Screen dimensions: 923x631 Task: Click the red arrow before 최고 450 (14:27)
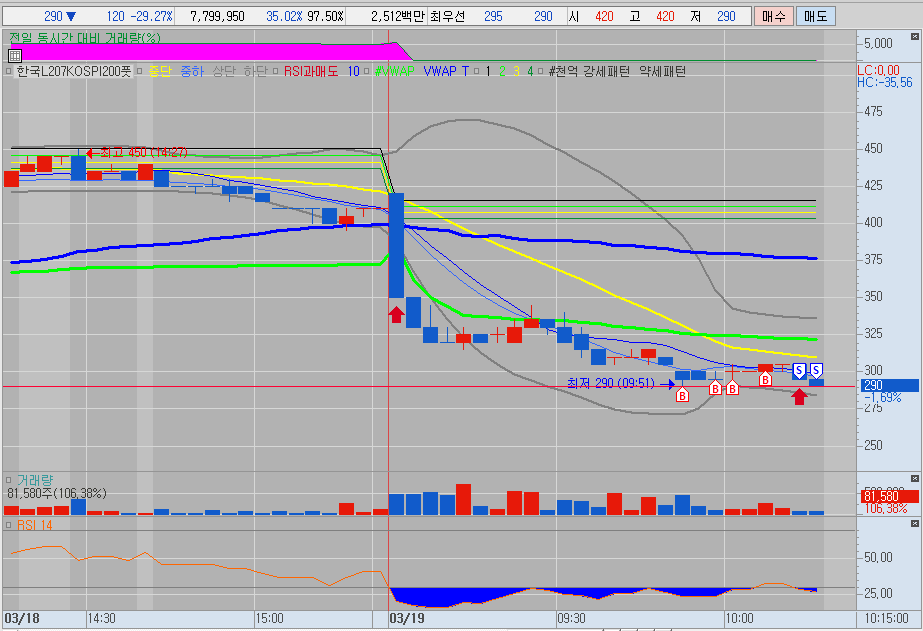pos(92,153)
